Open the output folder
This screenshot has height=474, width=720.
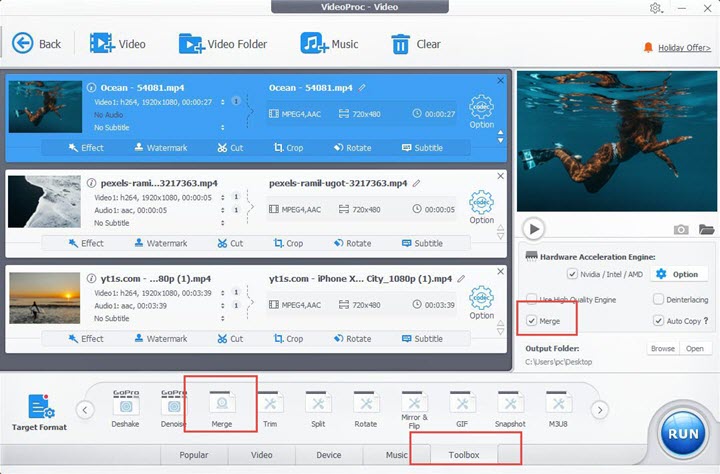[695, 349]
